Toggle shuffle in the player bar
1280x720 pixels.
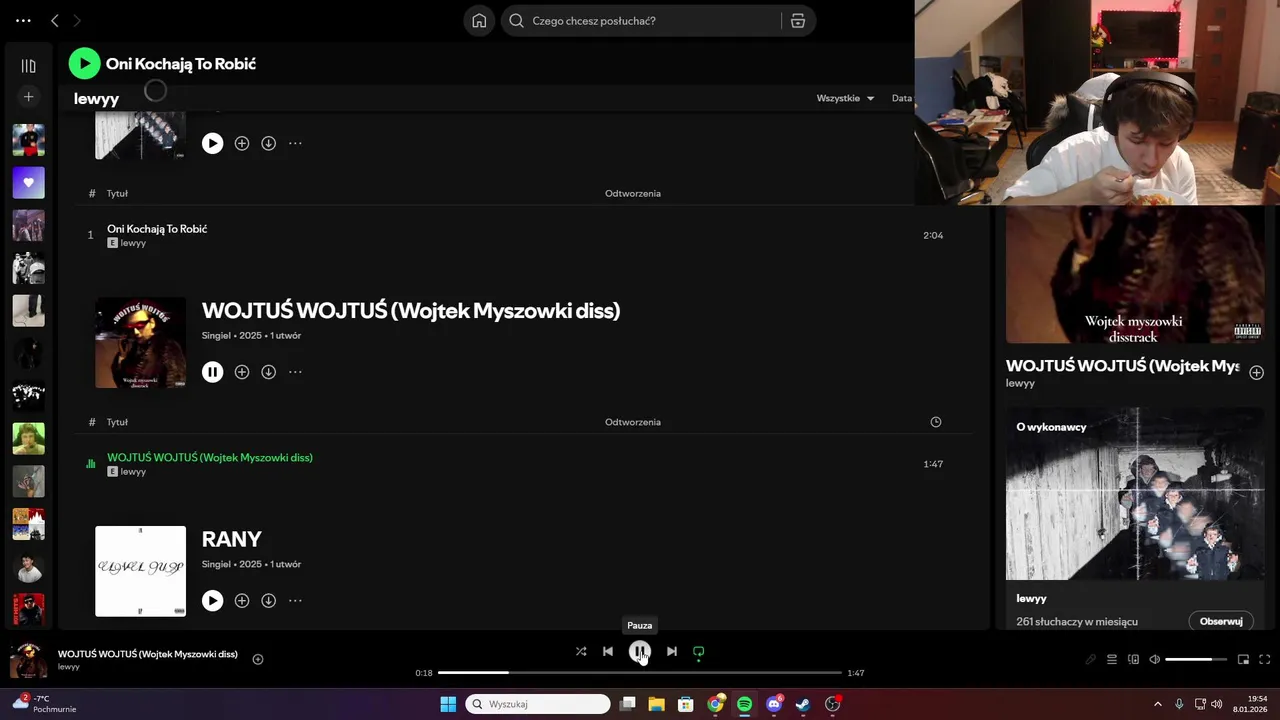point(581,651)
